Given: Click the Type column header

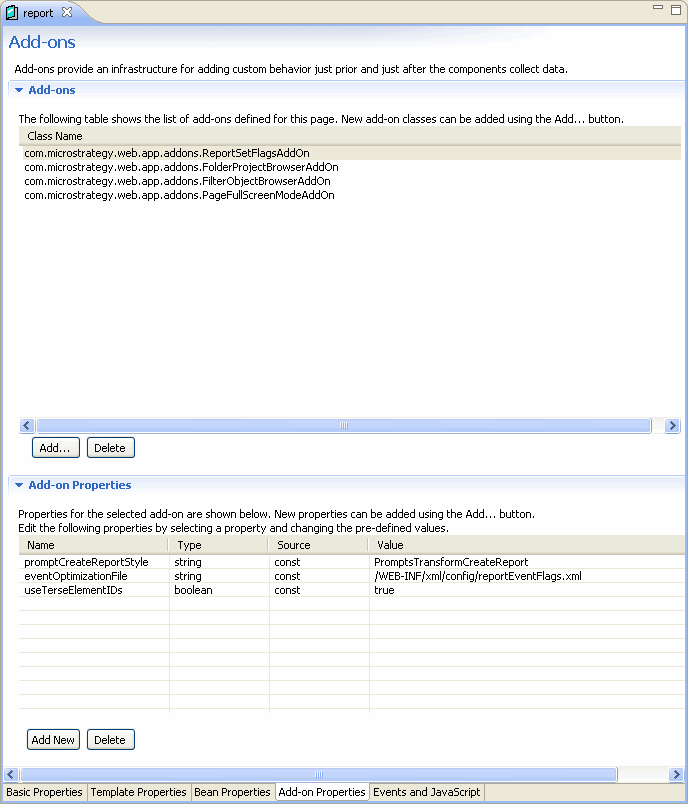Looking at the screenshot, I should pyautogui.click(x=218, y=545).
